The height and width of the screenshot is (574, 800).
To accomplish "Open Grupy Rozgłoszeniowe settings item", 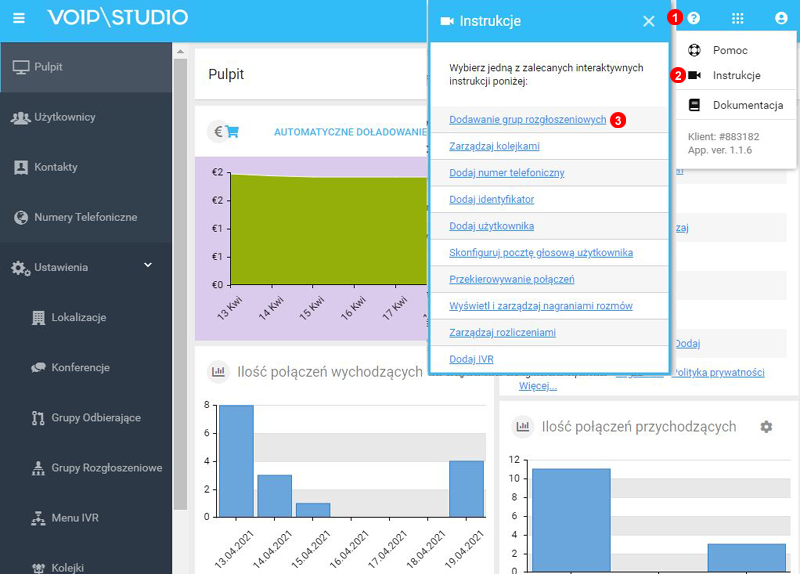I will 106,467.
